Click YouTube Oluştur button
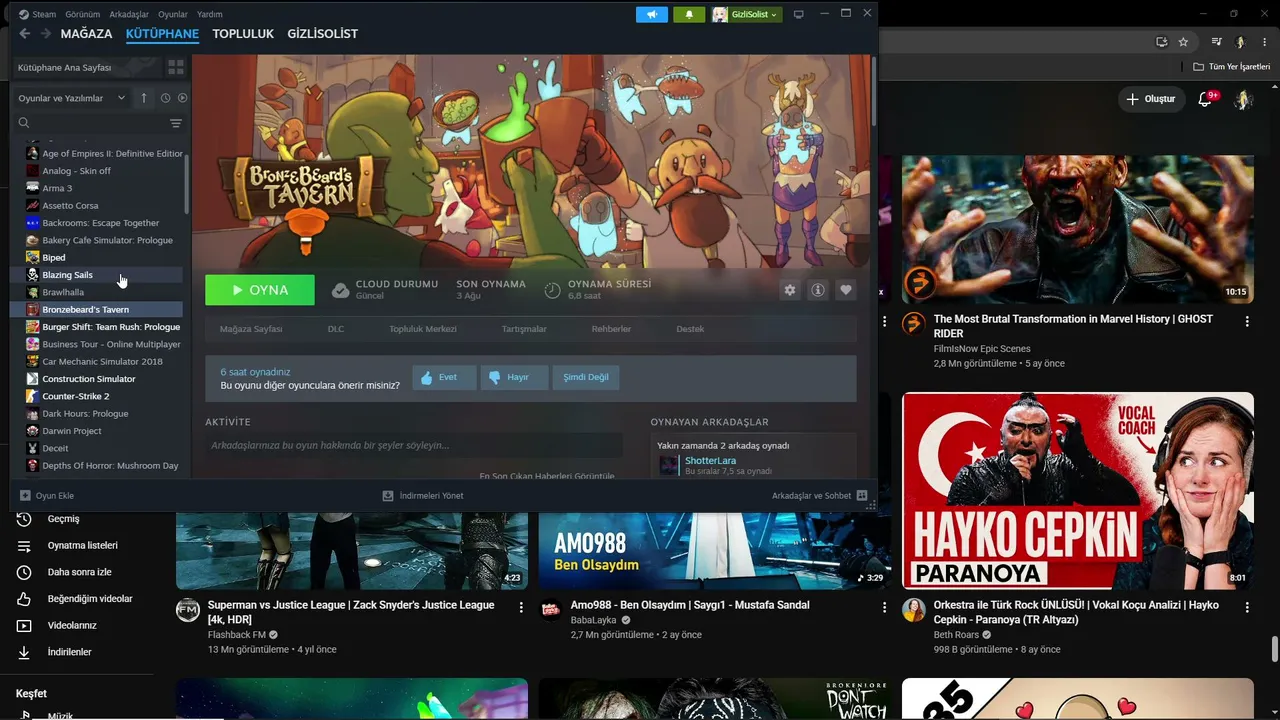Viewport: 1280px width, 720px height. coord(1150,99)
